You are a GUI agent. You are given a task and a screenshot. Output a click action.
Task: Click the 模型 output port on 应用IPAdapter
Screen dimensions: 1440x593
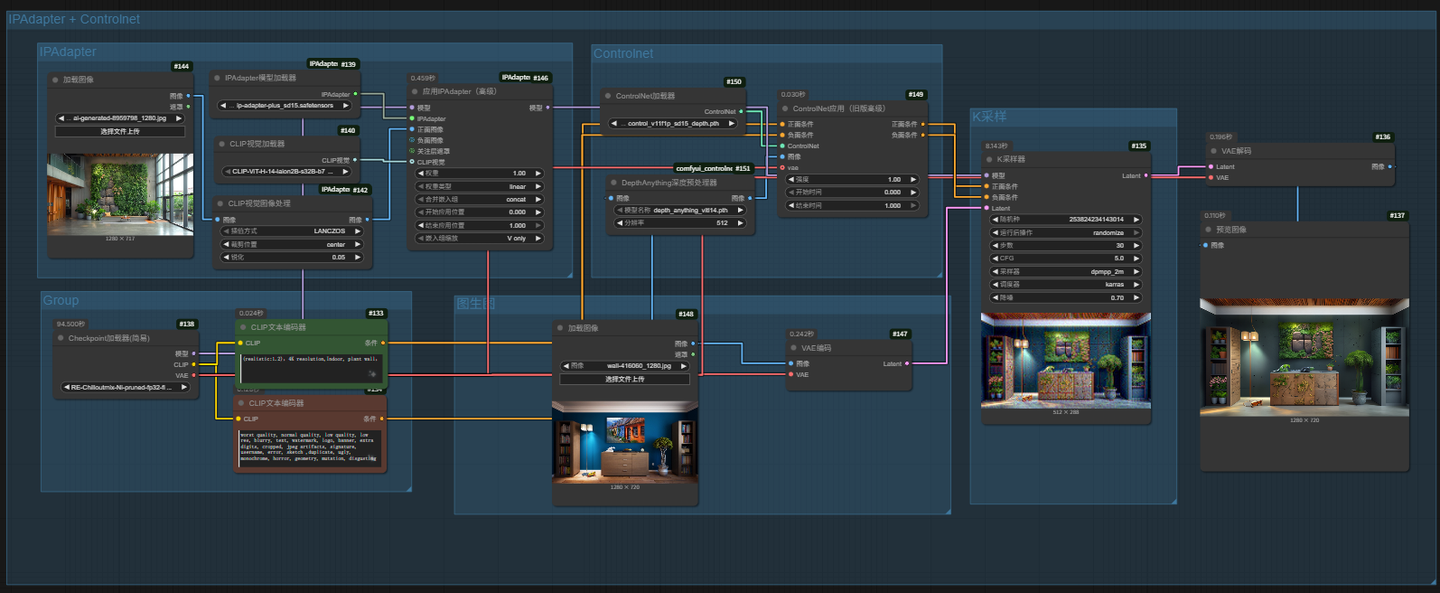pos(549,107)
